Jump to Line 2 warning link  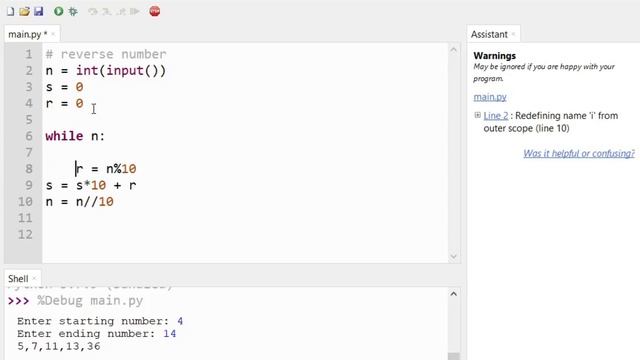click(496, 116)
